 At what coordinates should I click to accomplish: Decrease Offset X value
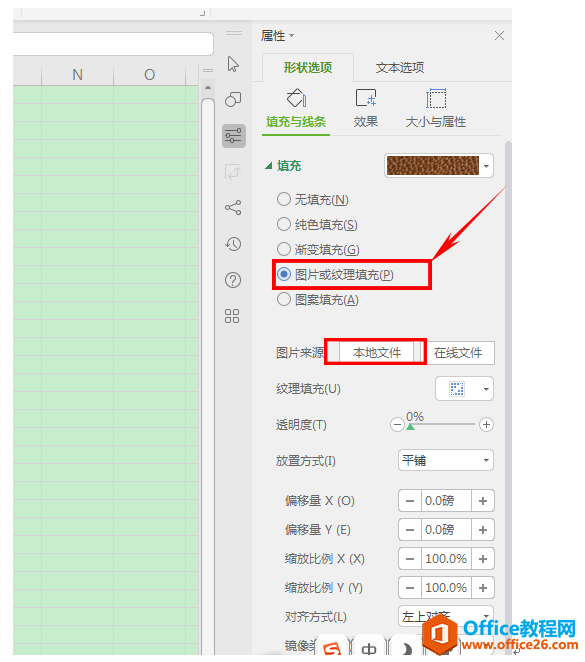click(x=409, y=501)
